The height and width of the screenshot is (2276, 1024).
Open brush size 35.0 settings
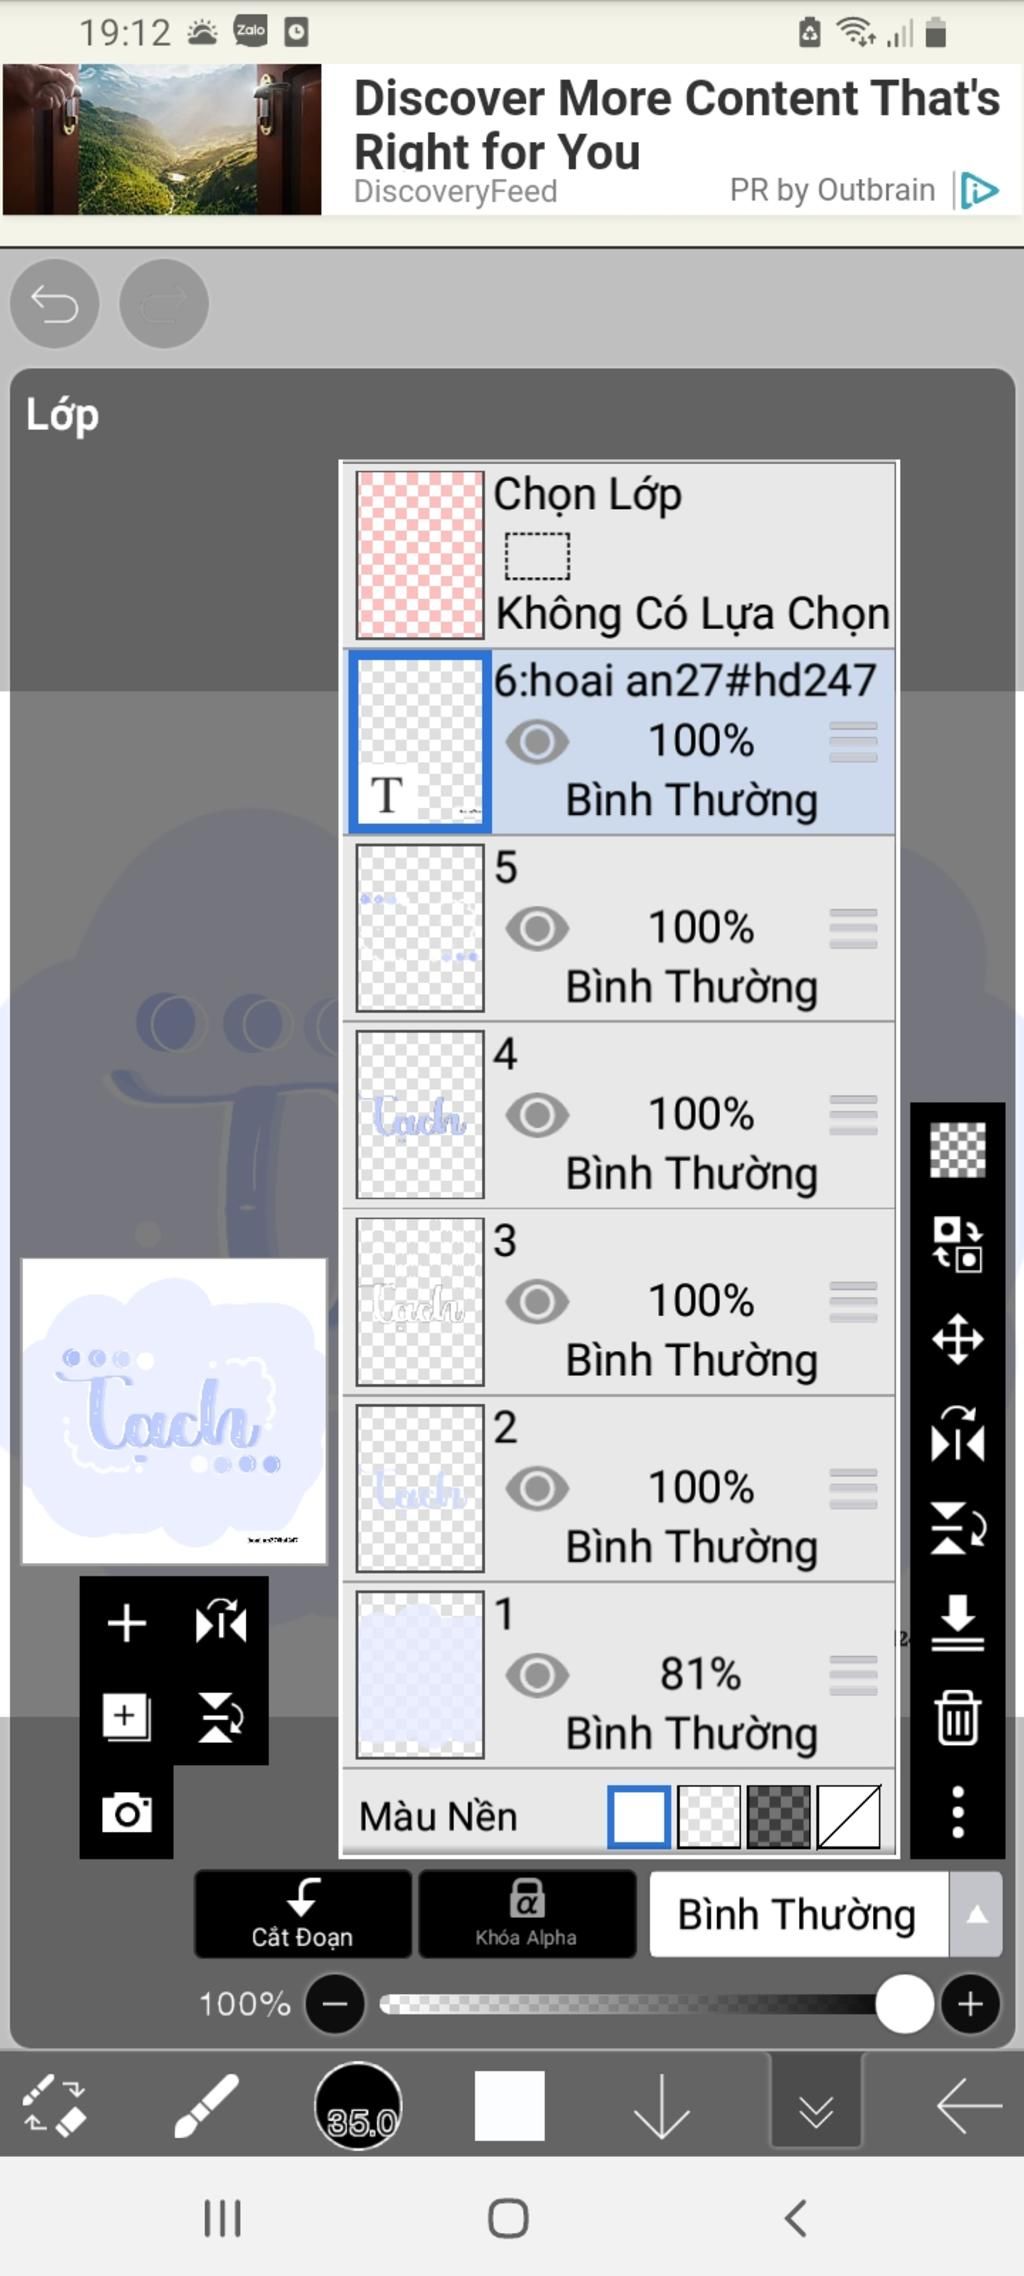[358, 2106]
